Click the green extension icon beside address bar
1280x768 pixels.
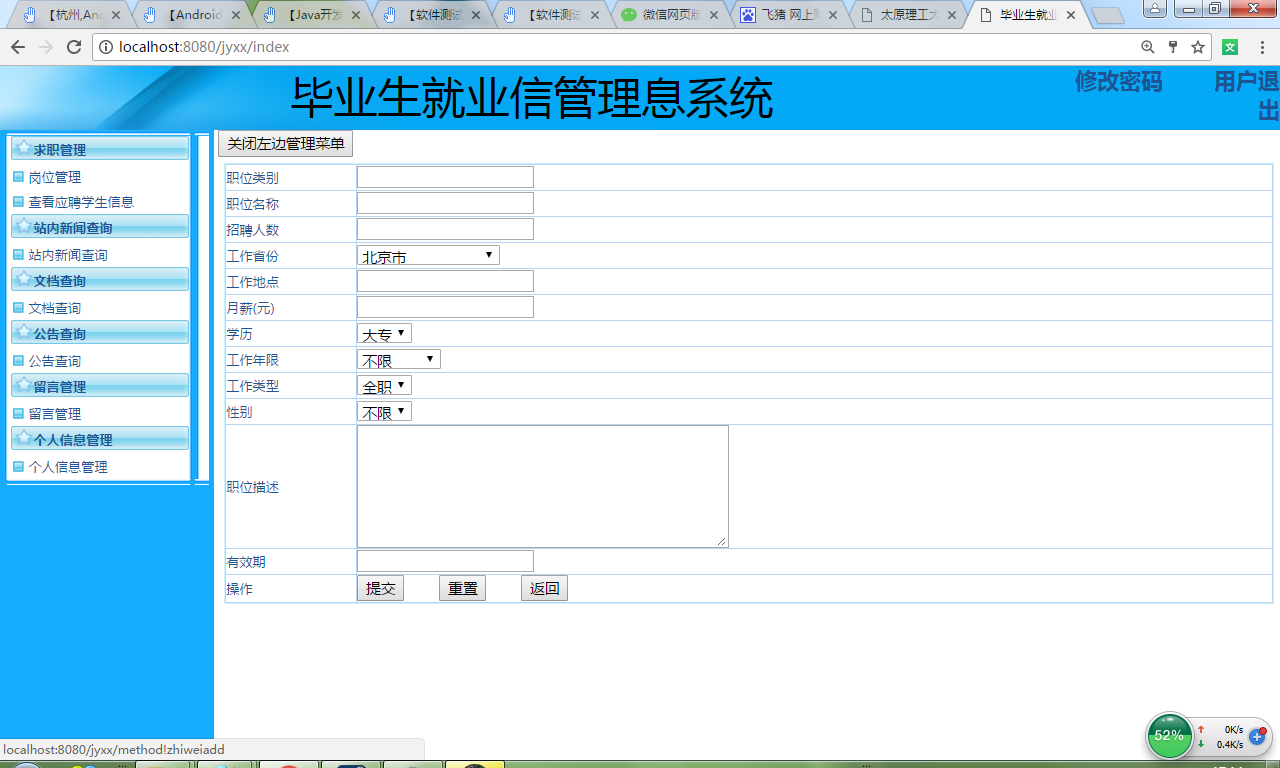coord(1229,45)
